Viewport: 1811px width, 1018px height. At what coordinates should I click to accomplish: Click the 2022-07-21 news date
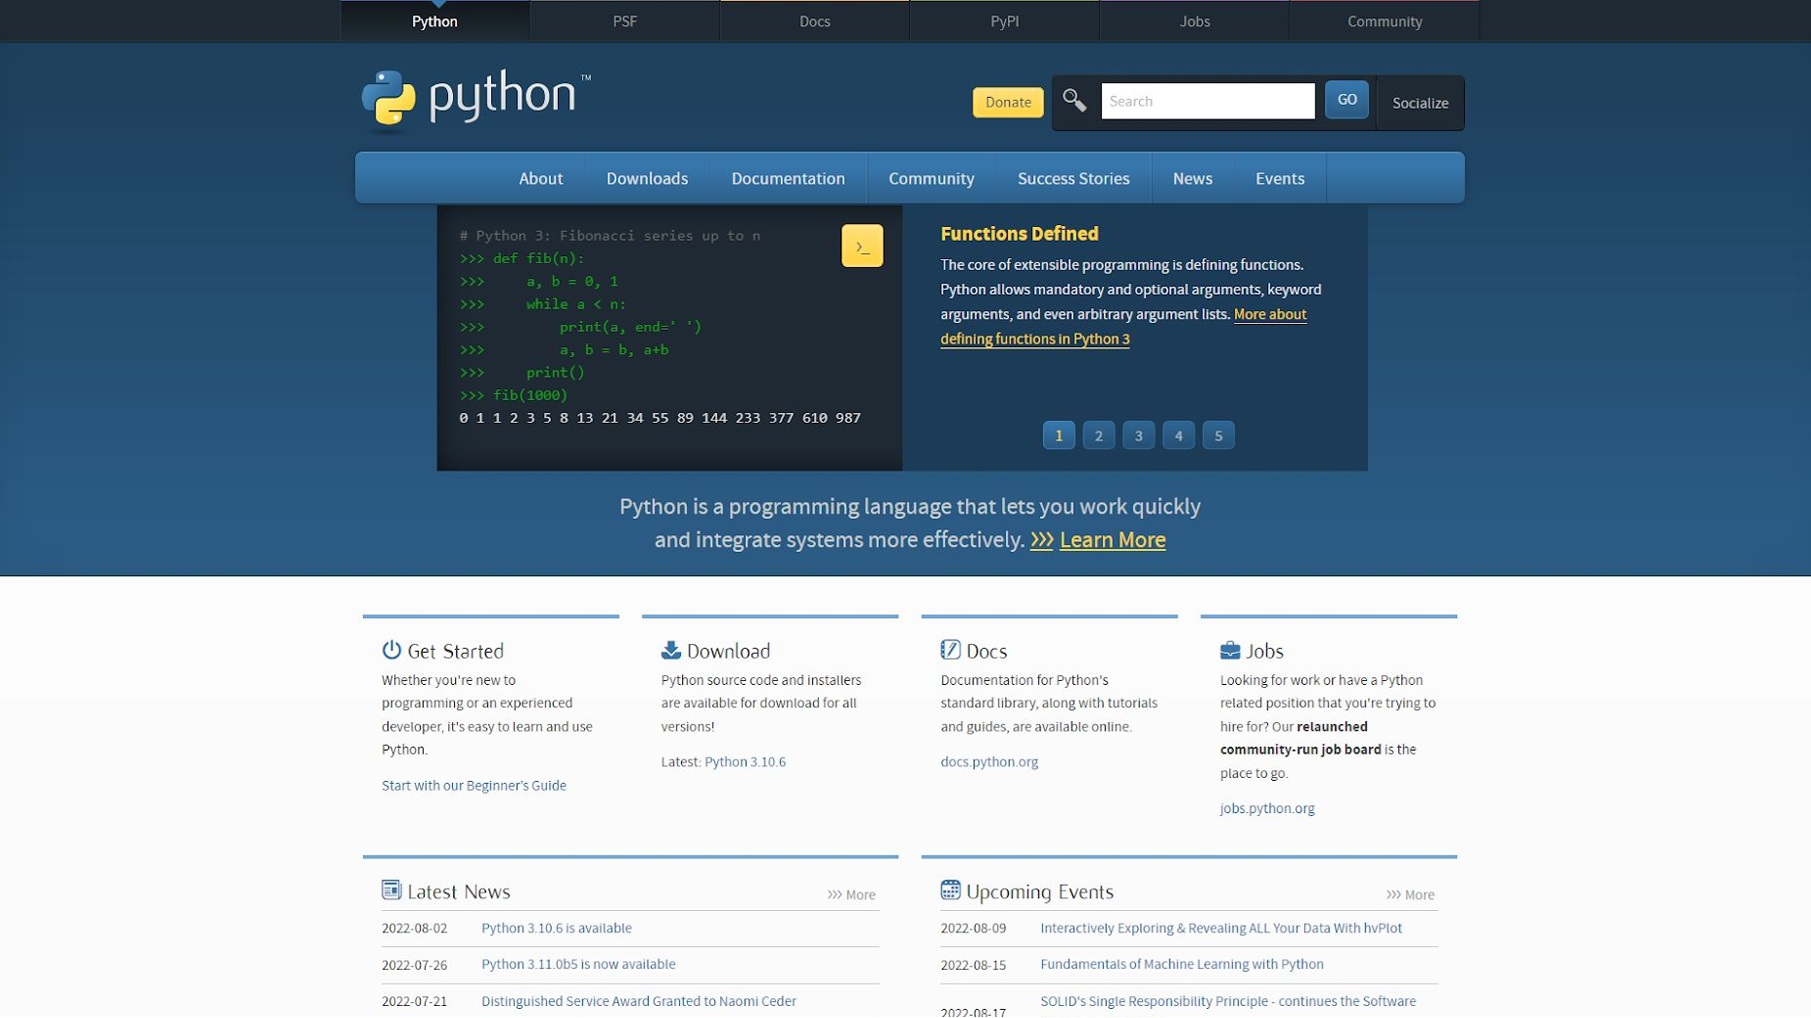coord(414,1001)
